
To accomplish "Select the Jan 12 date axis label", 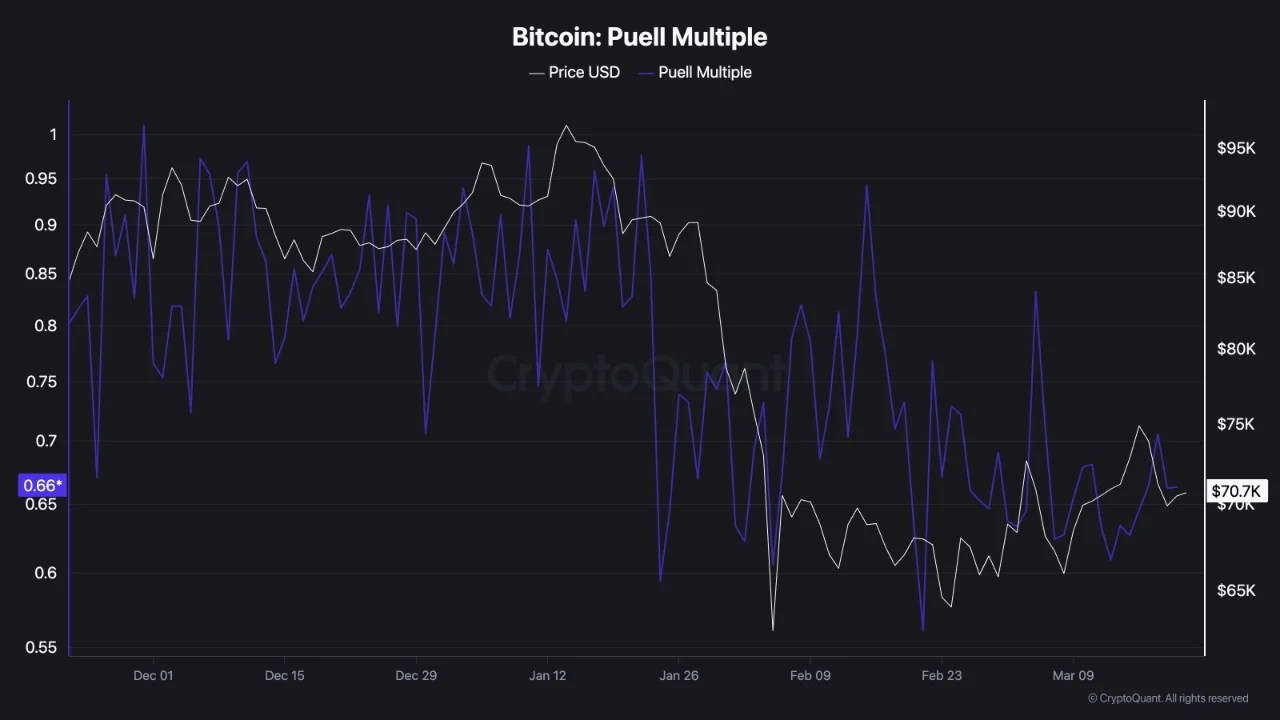I will click(x=547, y=675).
